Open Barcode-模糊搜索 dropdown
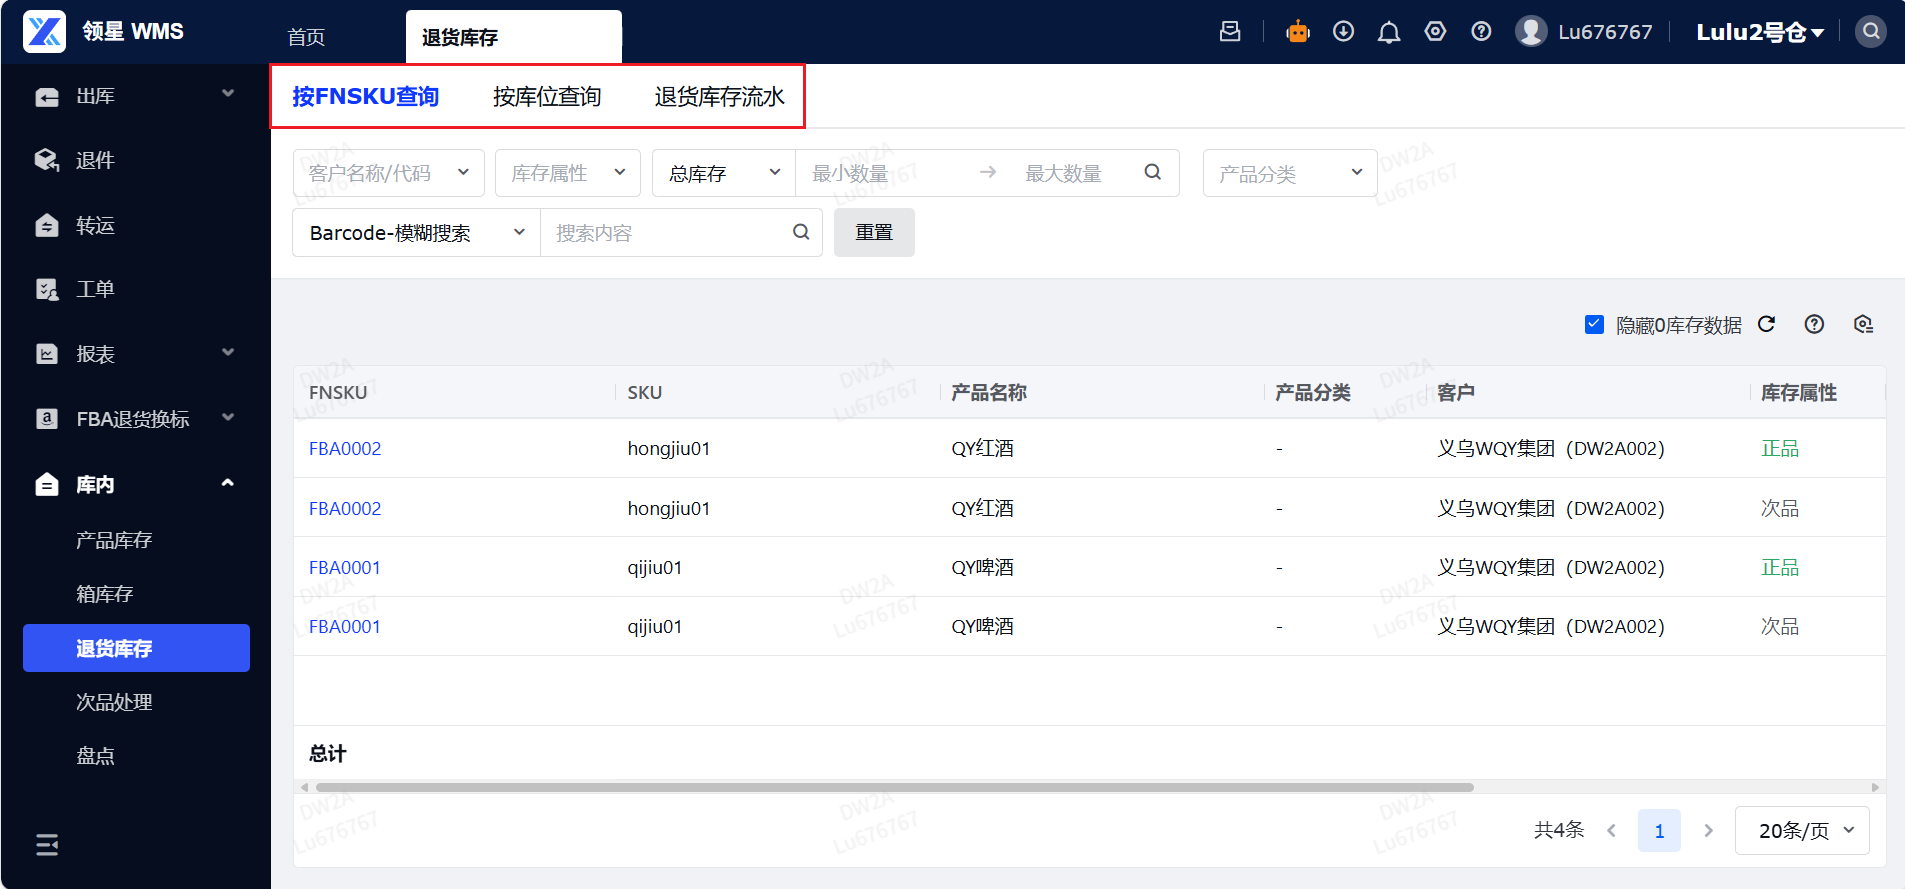 coord(416,233)
